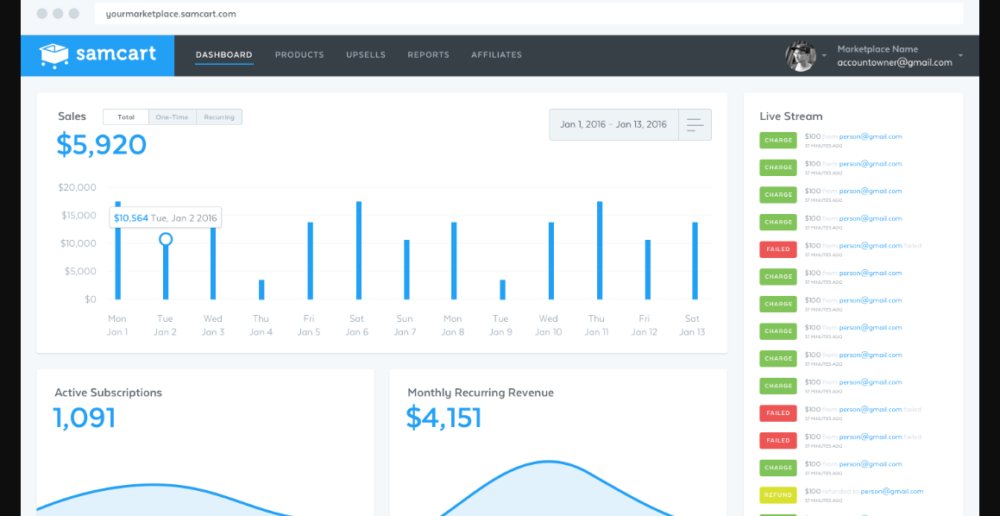
Task: Click the SamCart logo in the header
Action: click(97, 55)
